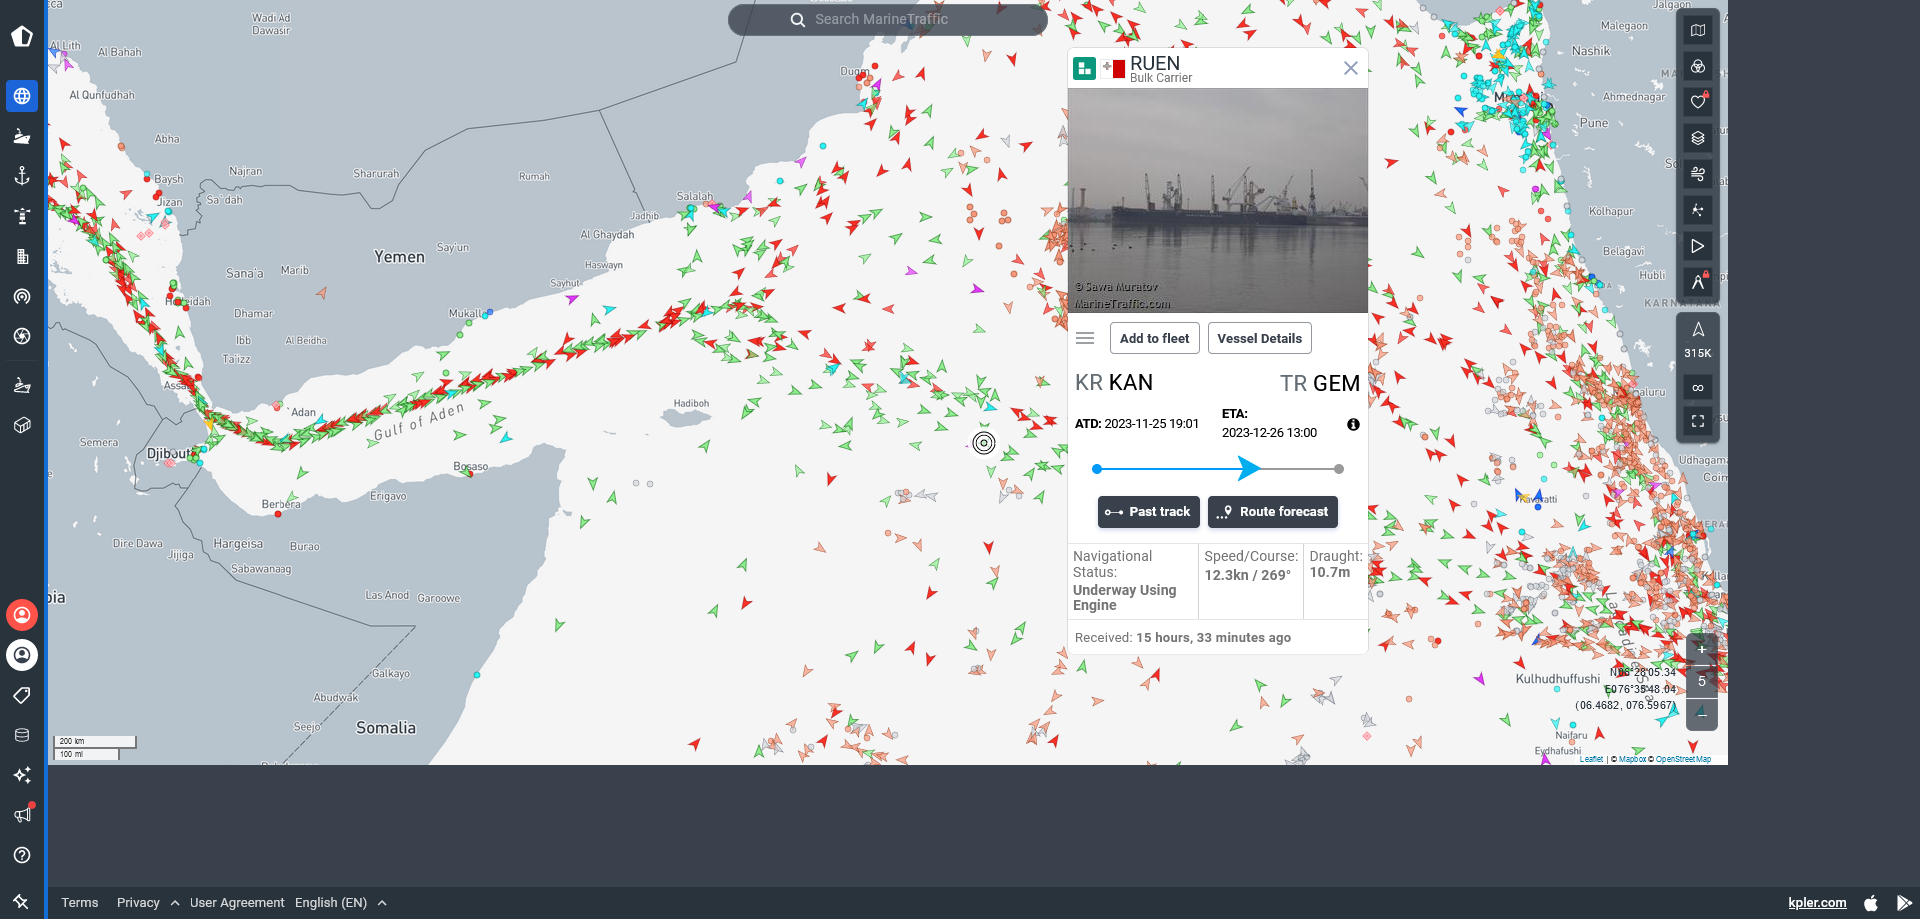
Task: Zoom in the map with plus
Action: 1702,649
